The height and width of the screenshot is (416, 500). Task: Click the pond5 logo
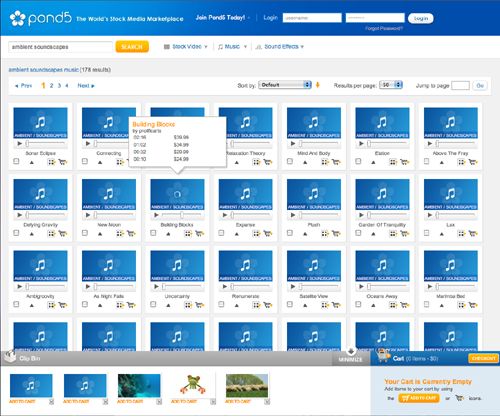point(40,18)
